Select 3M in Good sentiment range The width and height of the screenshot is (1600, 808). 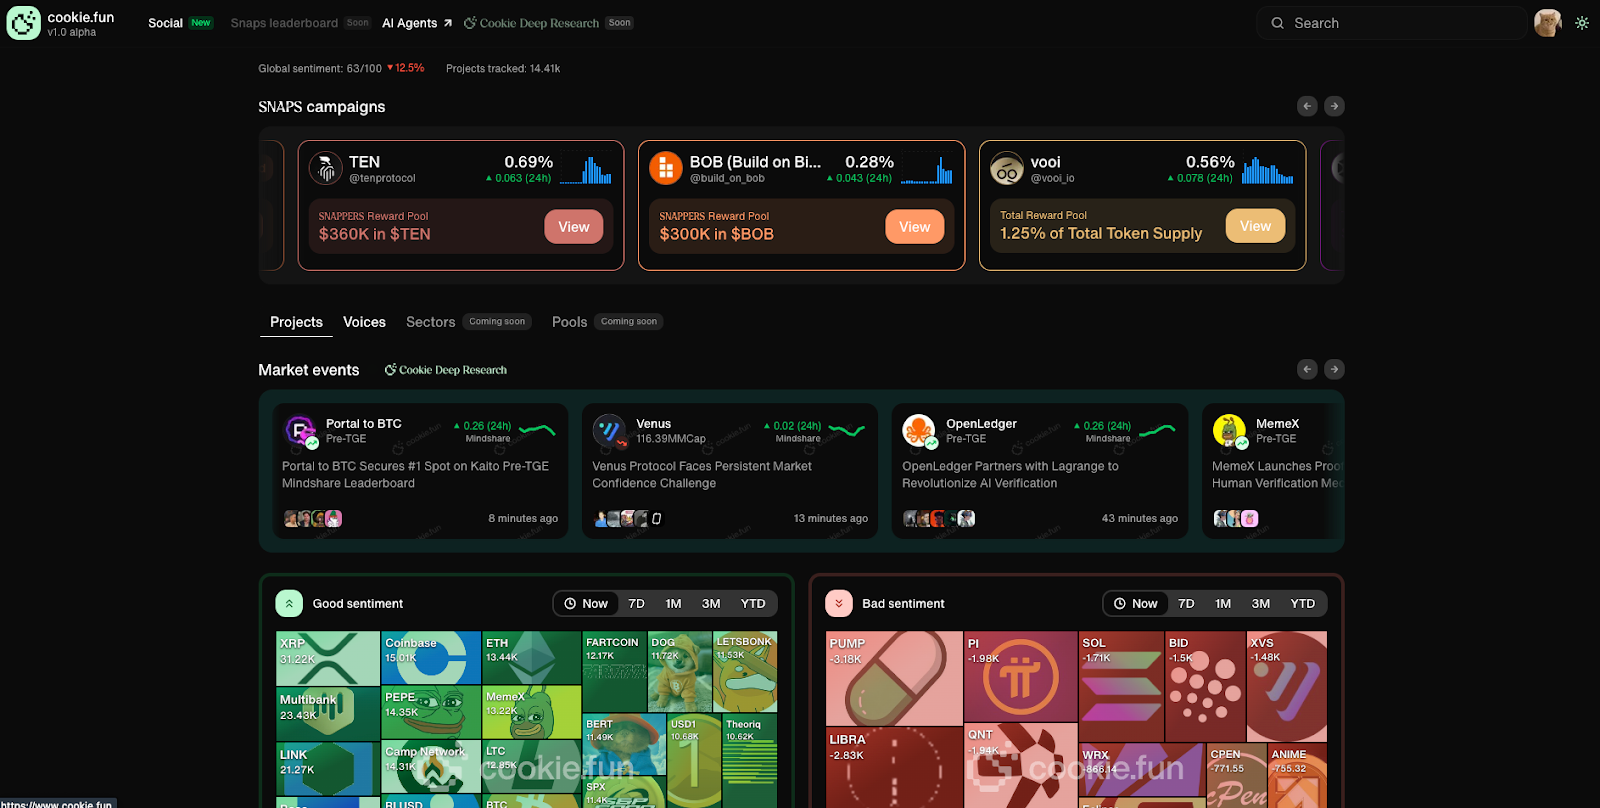(x=711, y=604)
